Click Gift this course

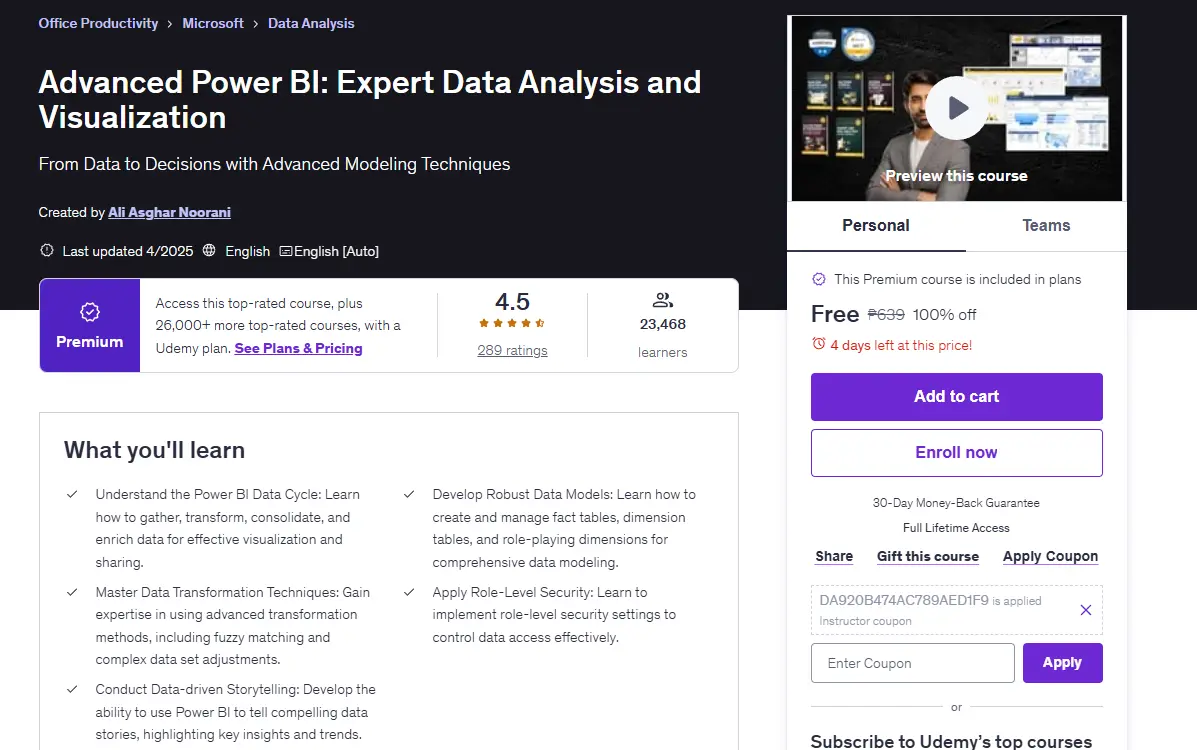[928, 557]
